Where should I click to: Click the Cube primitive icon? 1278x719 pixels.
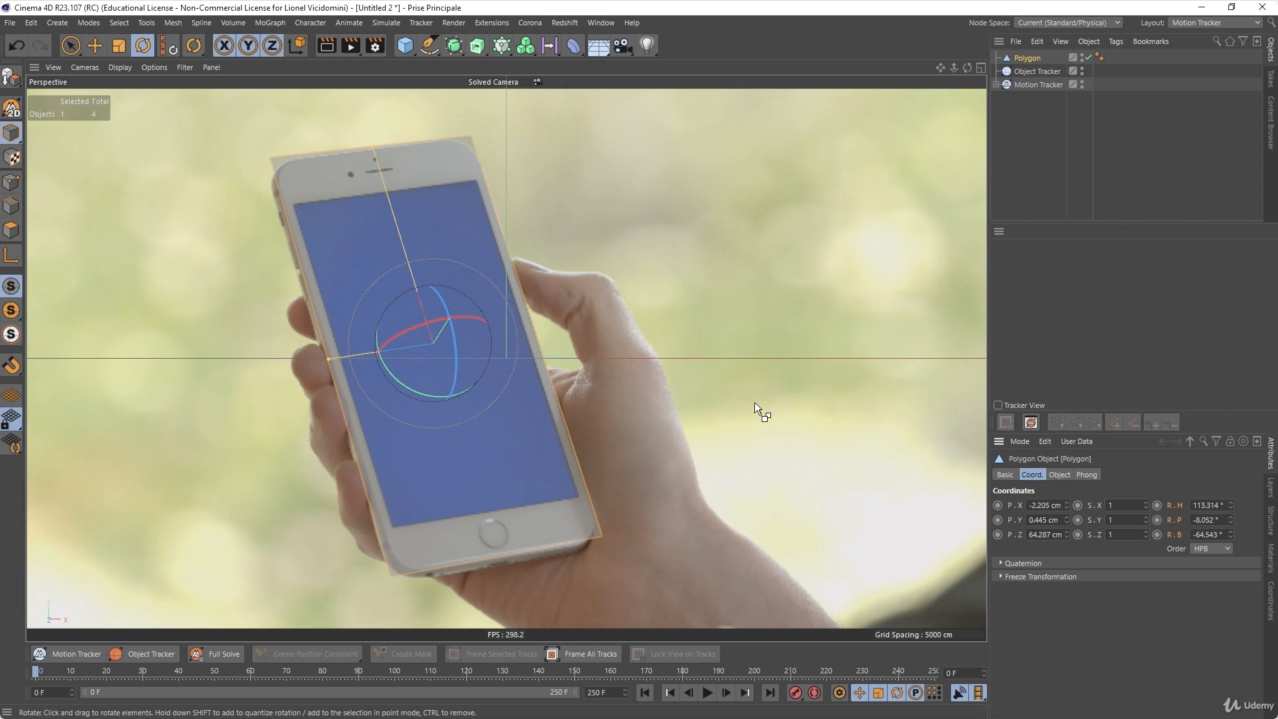pyautogui.click(x=405, y=46)
